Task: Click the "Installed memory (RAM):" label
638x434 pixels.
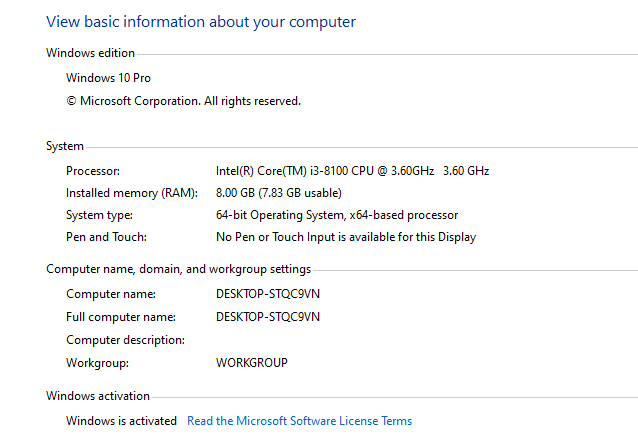Action: pos(132,193)
